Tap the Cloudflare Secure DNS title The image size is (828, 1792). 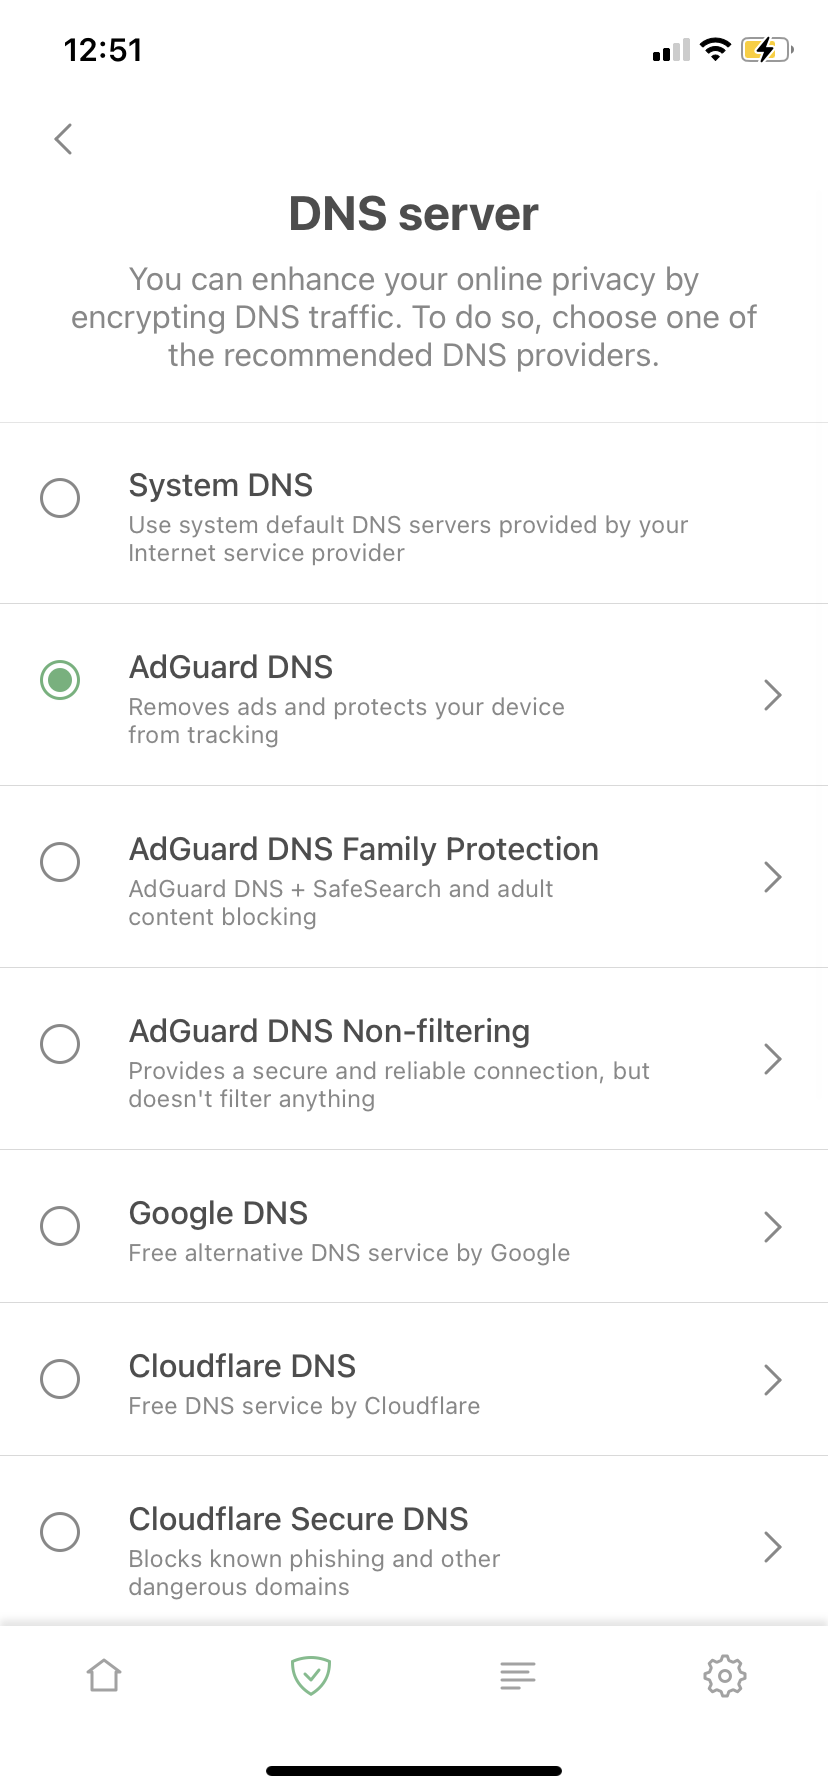coord(298,1519)
